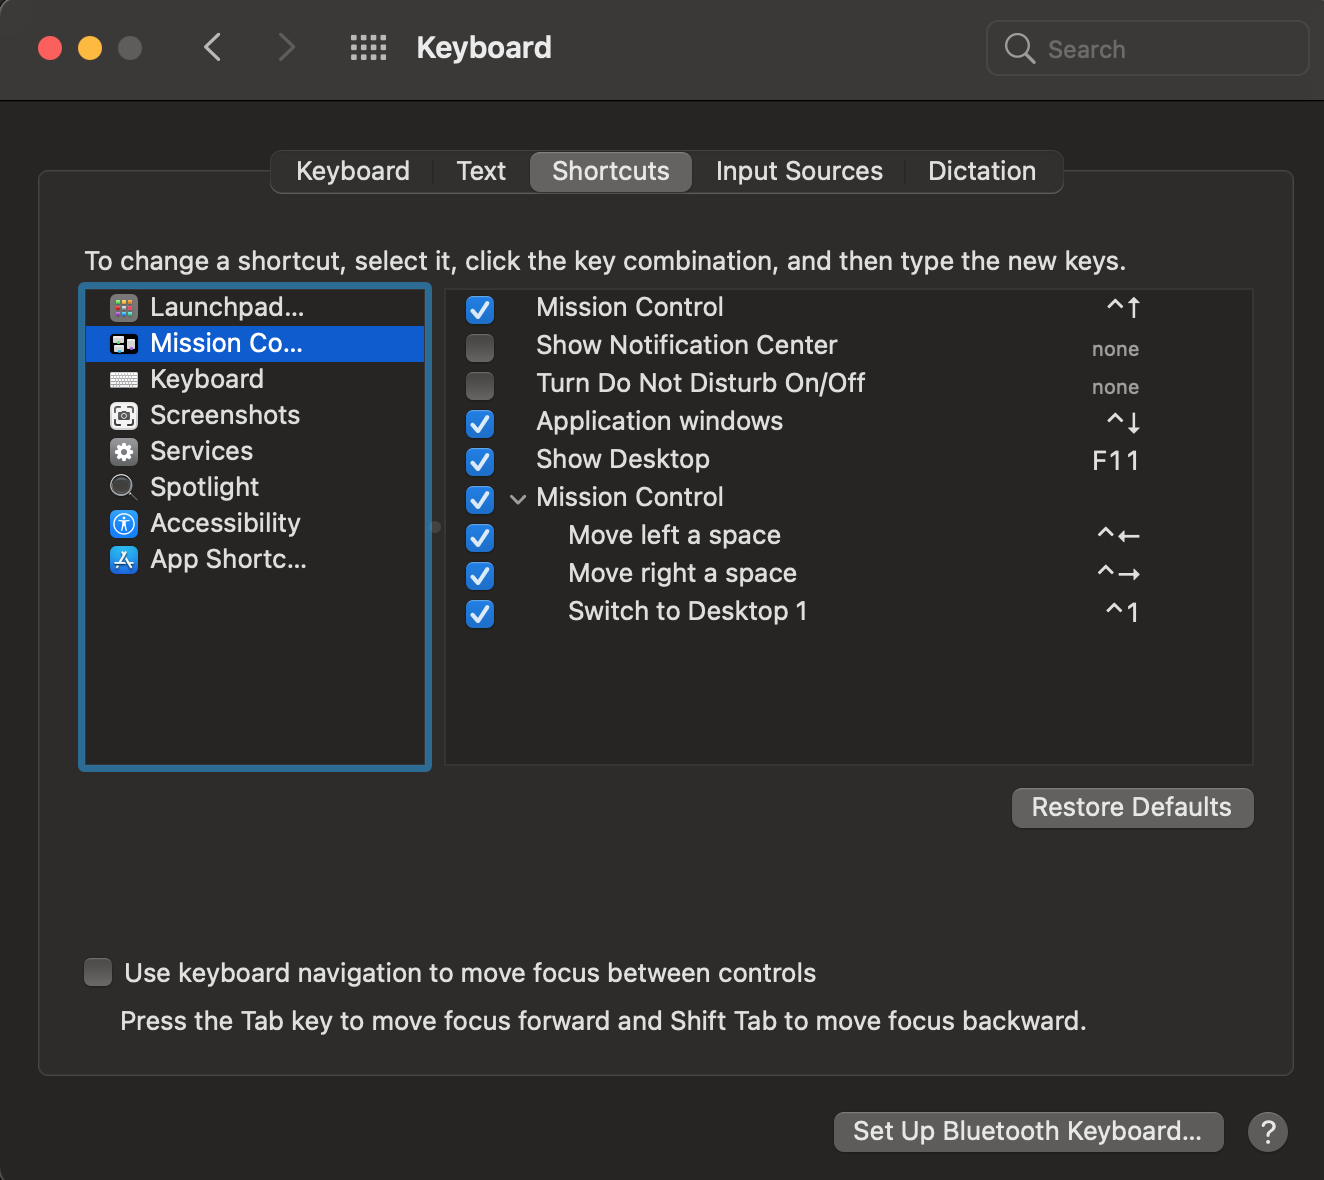Open the help question mark button

click(x=1267, y=1132)
